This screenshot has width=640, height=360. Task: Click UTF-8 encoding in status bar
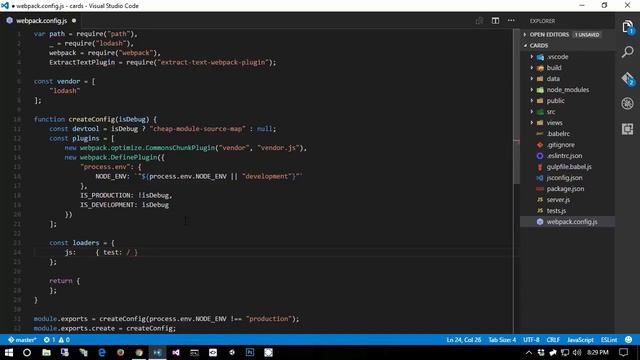tap(531, 340)
